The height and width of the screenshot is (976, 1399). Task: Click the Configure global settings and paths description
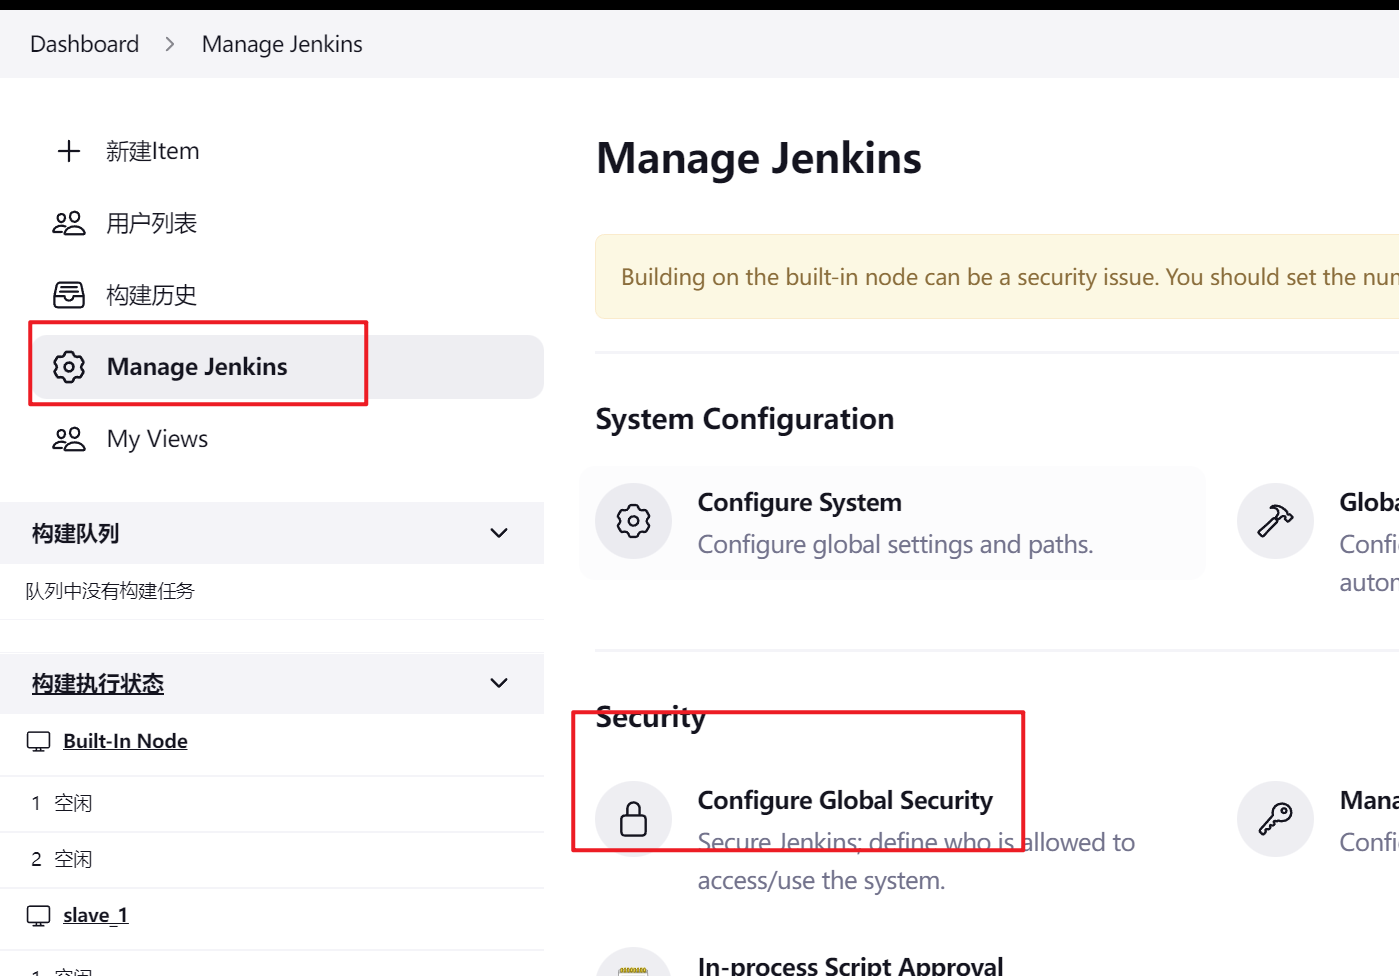coord(895,544)
